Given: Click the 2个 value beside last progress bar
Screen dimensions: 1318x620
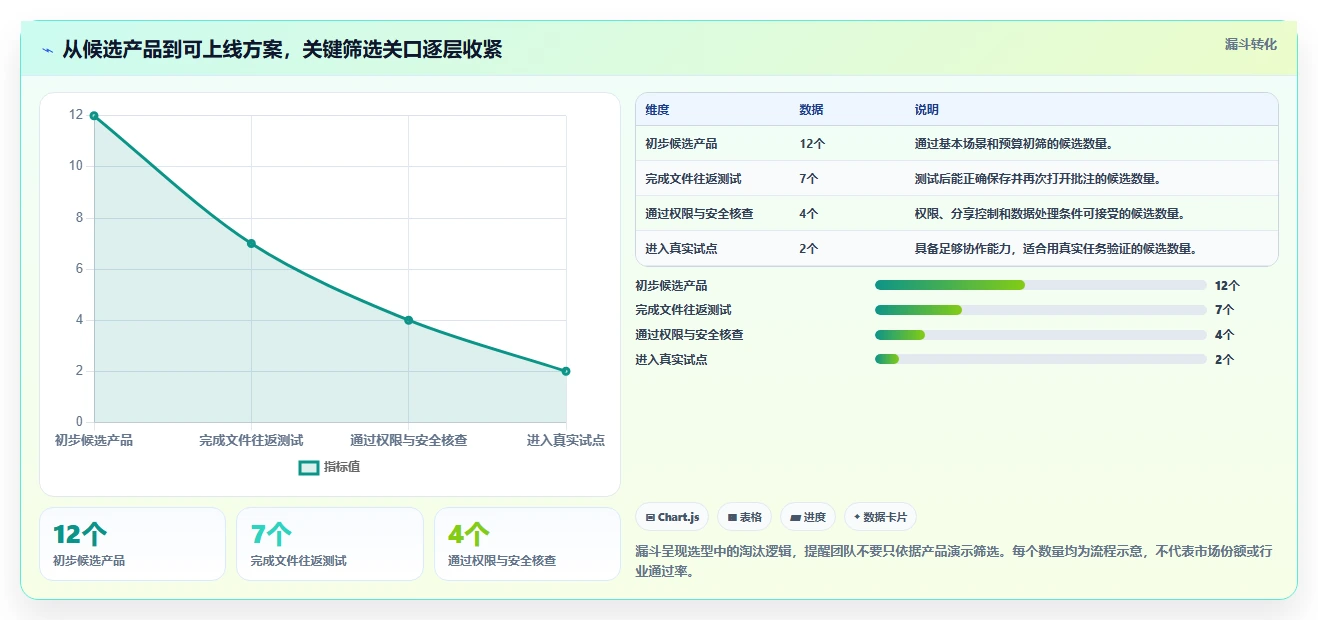Looking at the screenshot, I should [1224, 359].
